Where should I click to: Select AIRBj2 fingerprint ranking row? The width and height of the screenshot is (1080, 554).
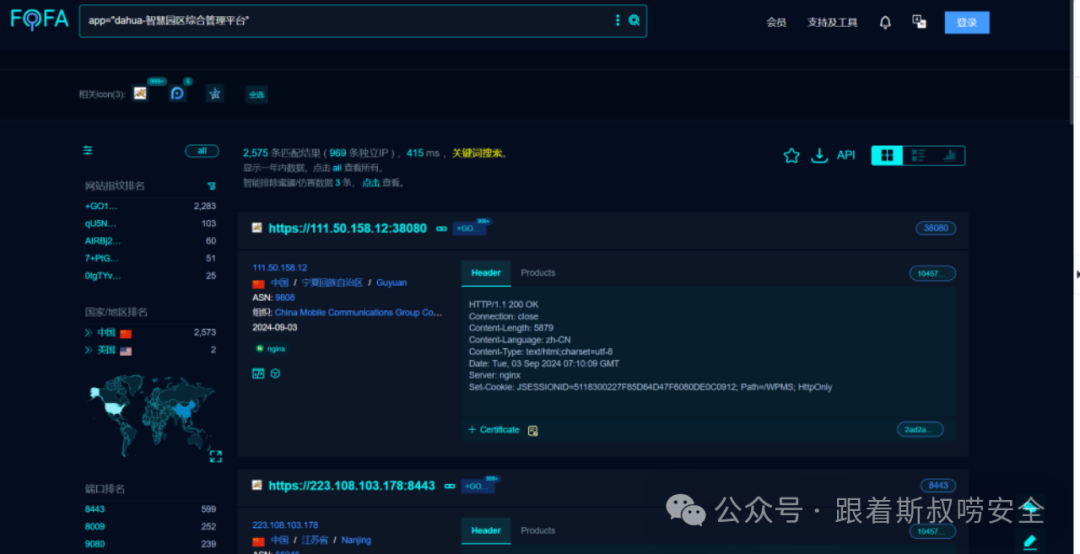pos(150,240)
